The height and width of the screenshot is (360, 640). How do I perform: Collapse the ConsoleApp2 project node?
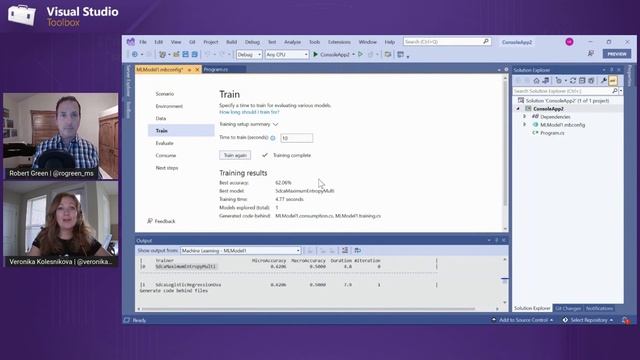coord(518,109)
